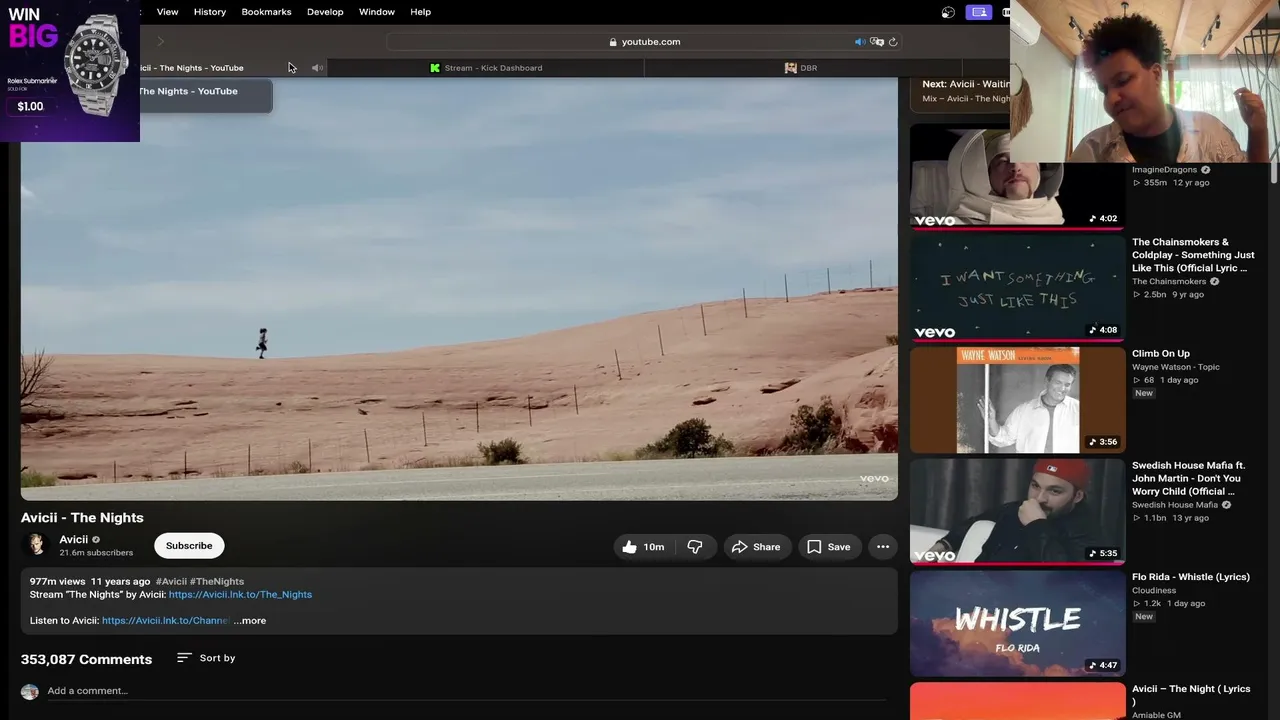Open the Avicii.lnk.to/The_Nights link

point(240,594)
